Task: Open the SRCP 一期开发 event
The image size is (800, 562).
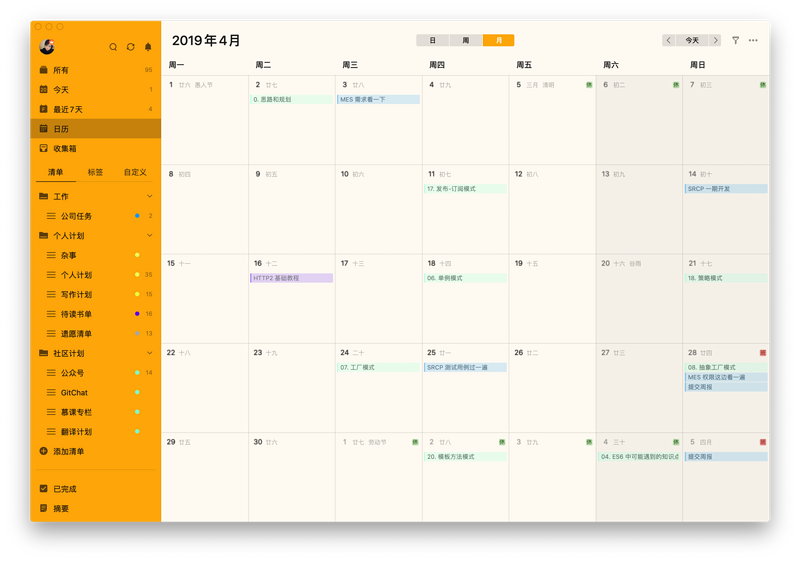Action: click(x=726, y=189)
